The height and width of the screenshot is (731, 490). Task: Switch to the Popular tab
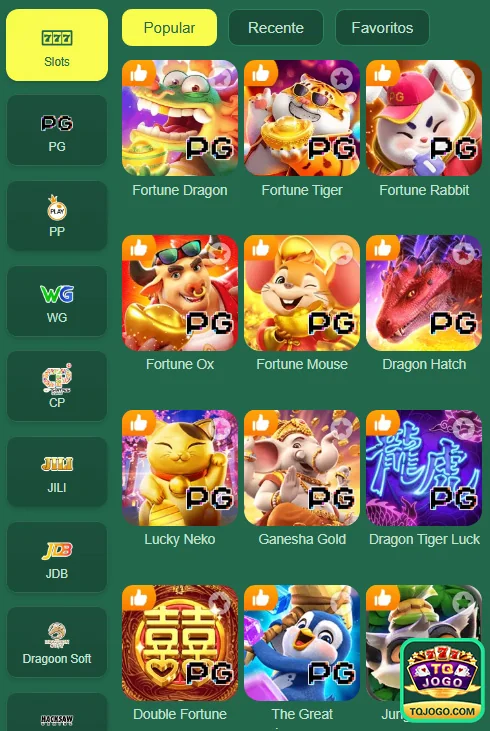tap(169, 28)
